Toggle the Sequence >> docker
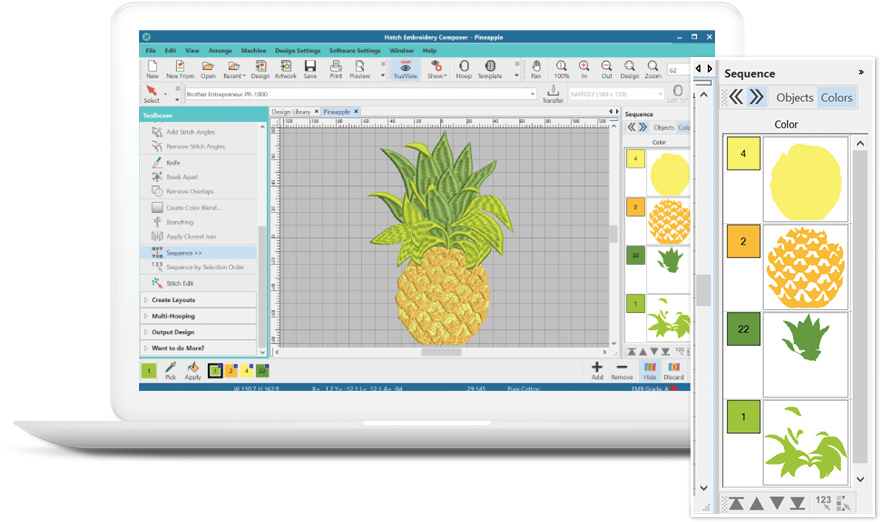The image size is (880, 522). [198, 253]
